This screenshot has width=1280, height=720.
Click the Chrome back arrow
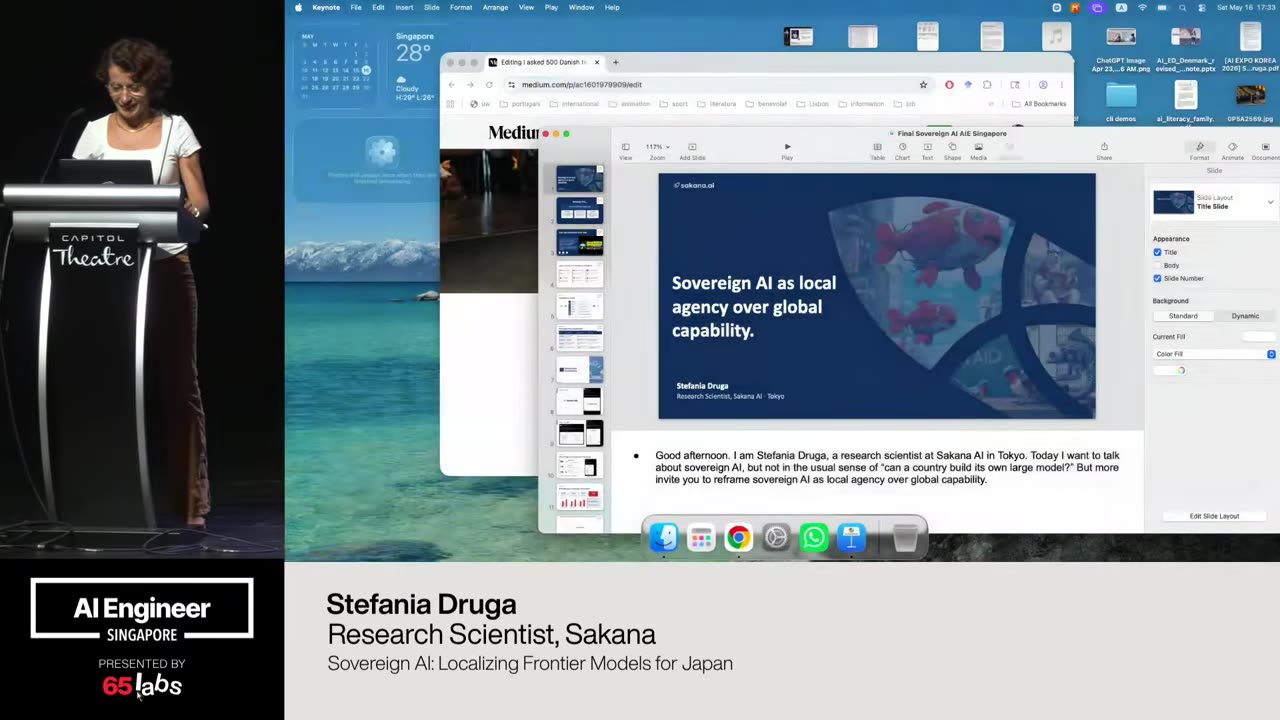[451, 84]
